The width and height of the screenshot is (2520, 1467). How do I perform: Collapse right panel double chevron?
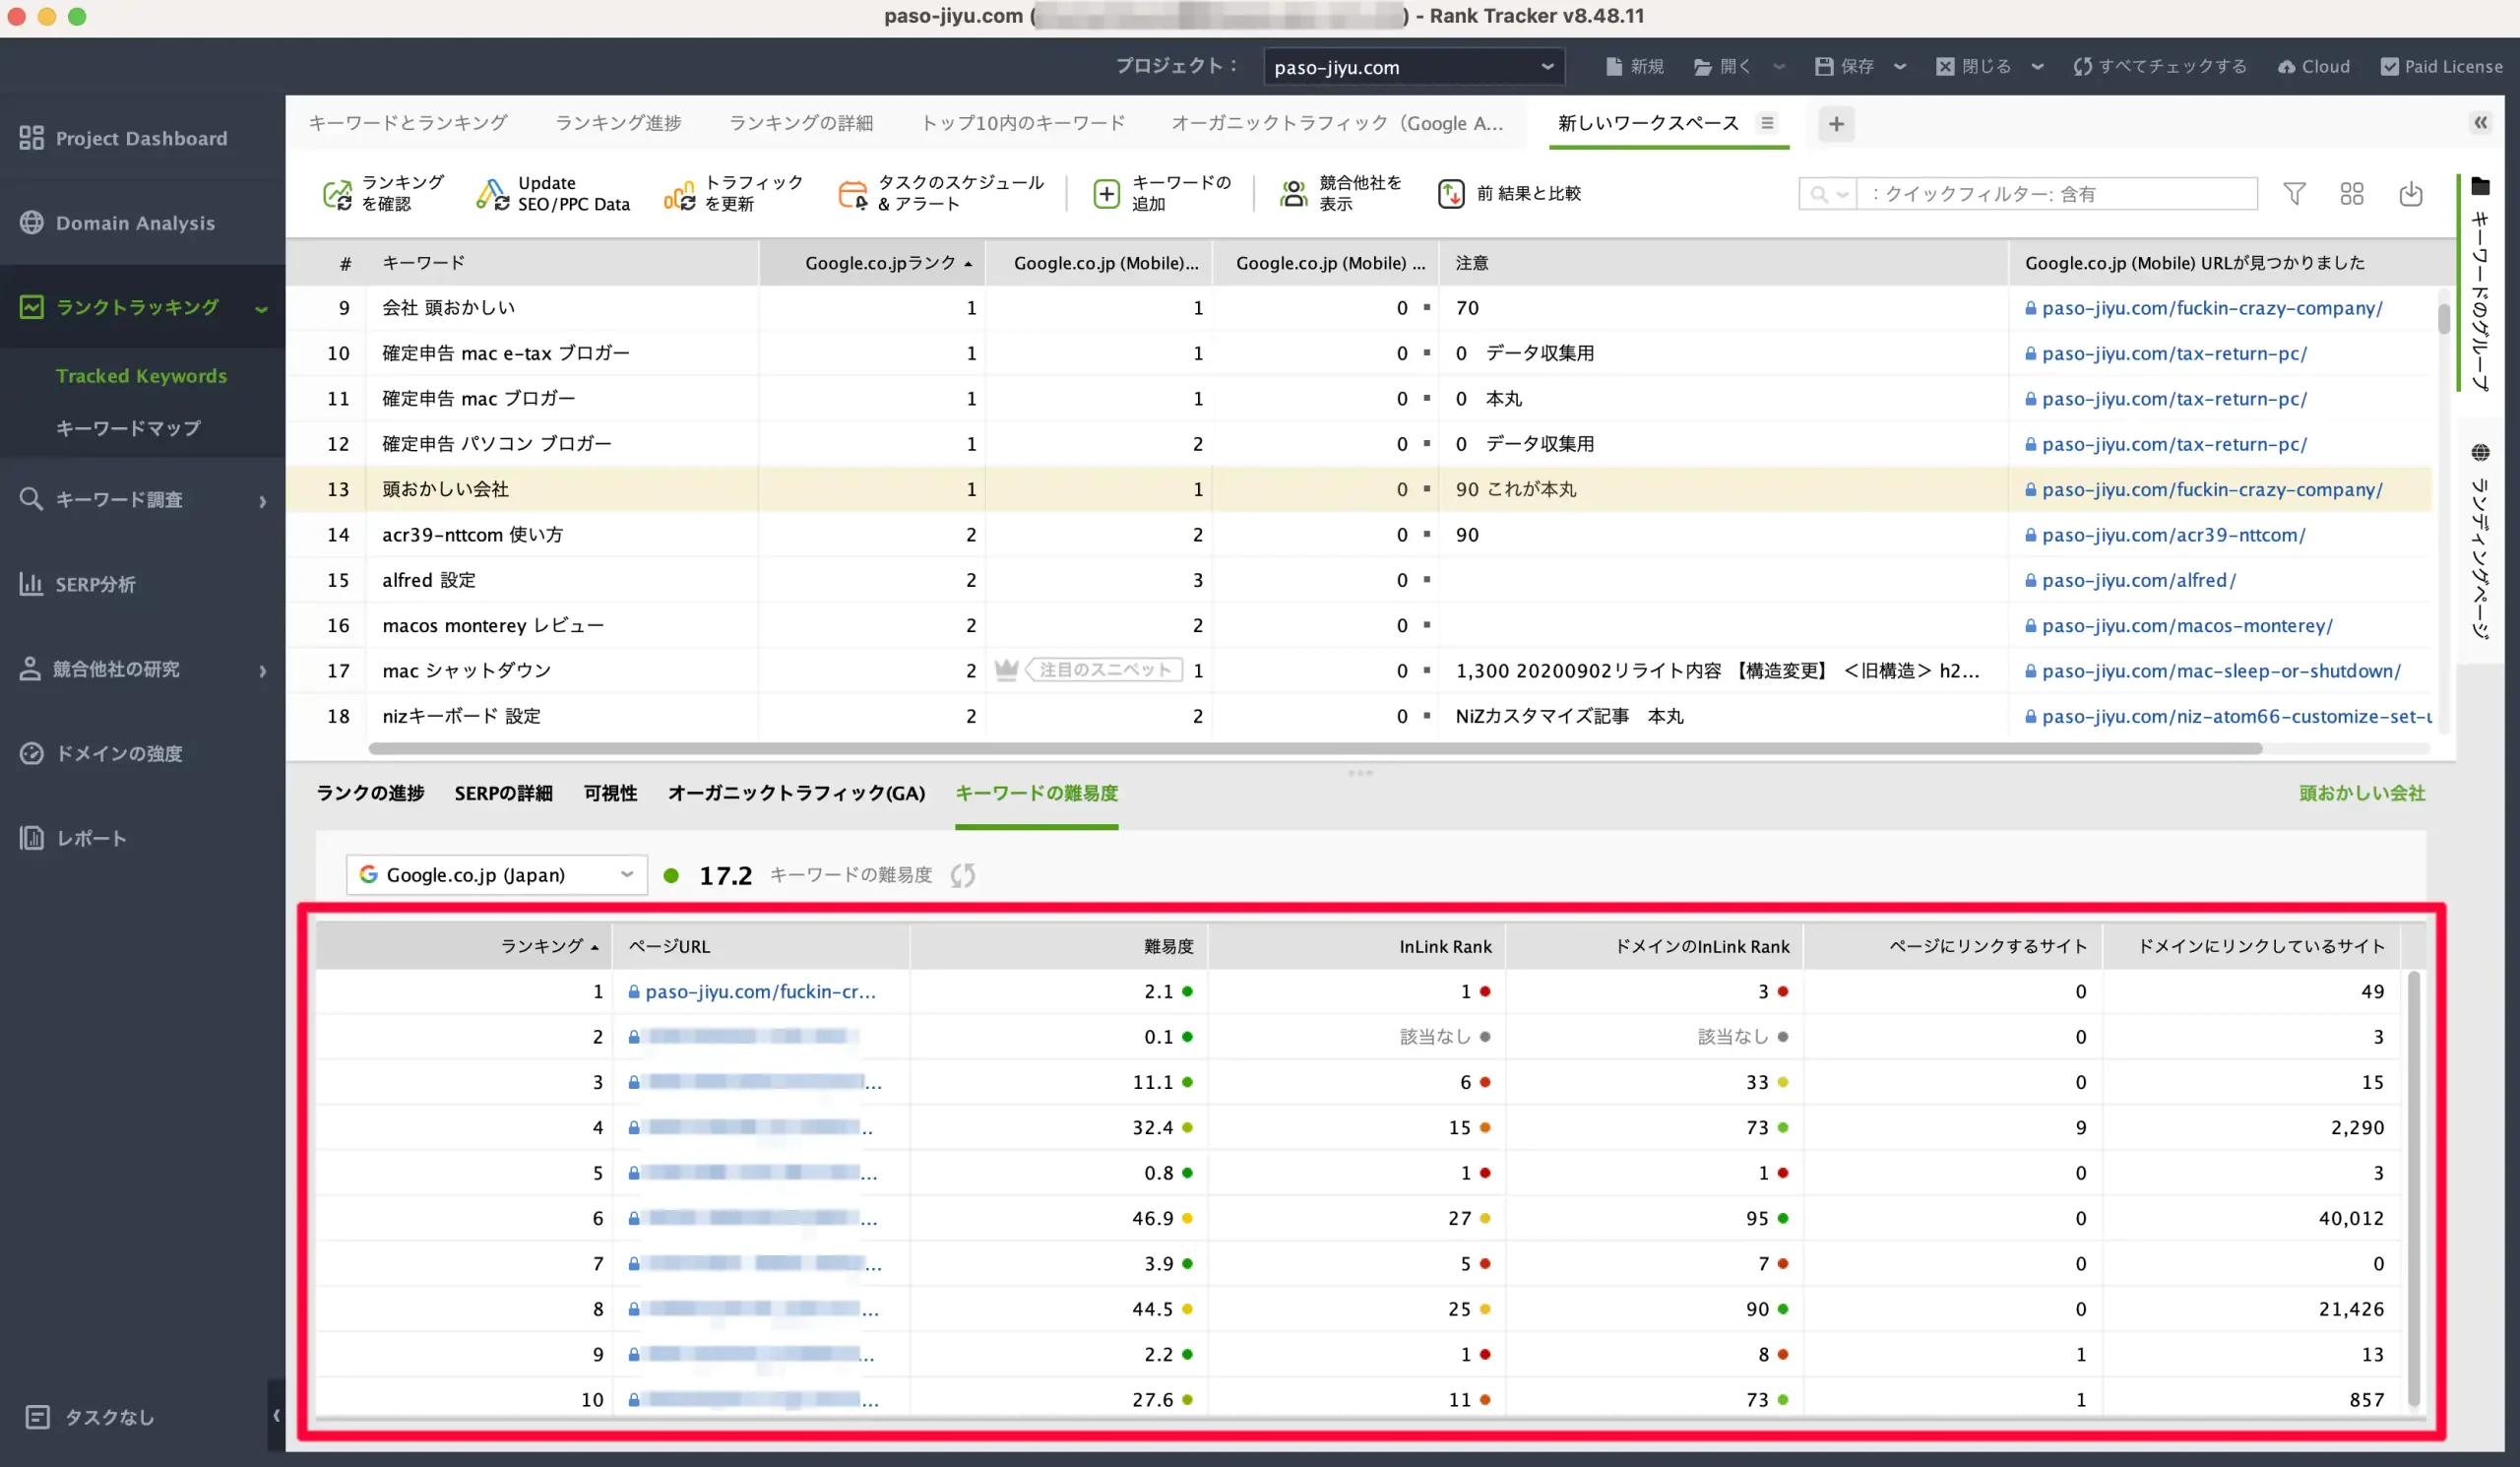[x=2480, y=123]
